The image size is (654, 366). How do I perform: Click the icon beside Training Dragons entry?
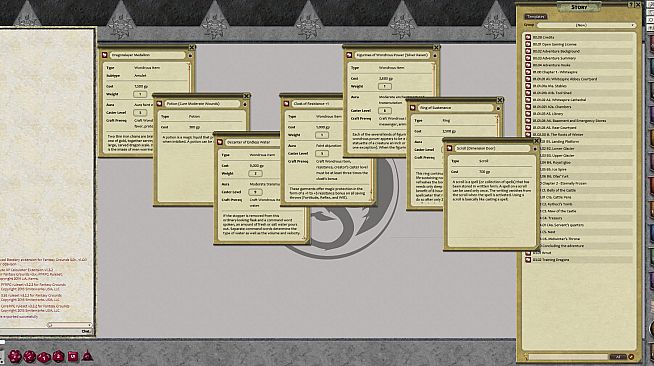(x=528, y=260)
